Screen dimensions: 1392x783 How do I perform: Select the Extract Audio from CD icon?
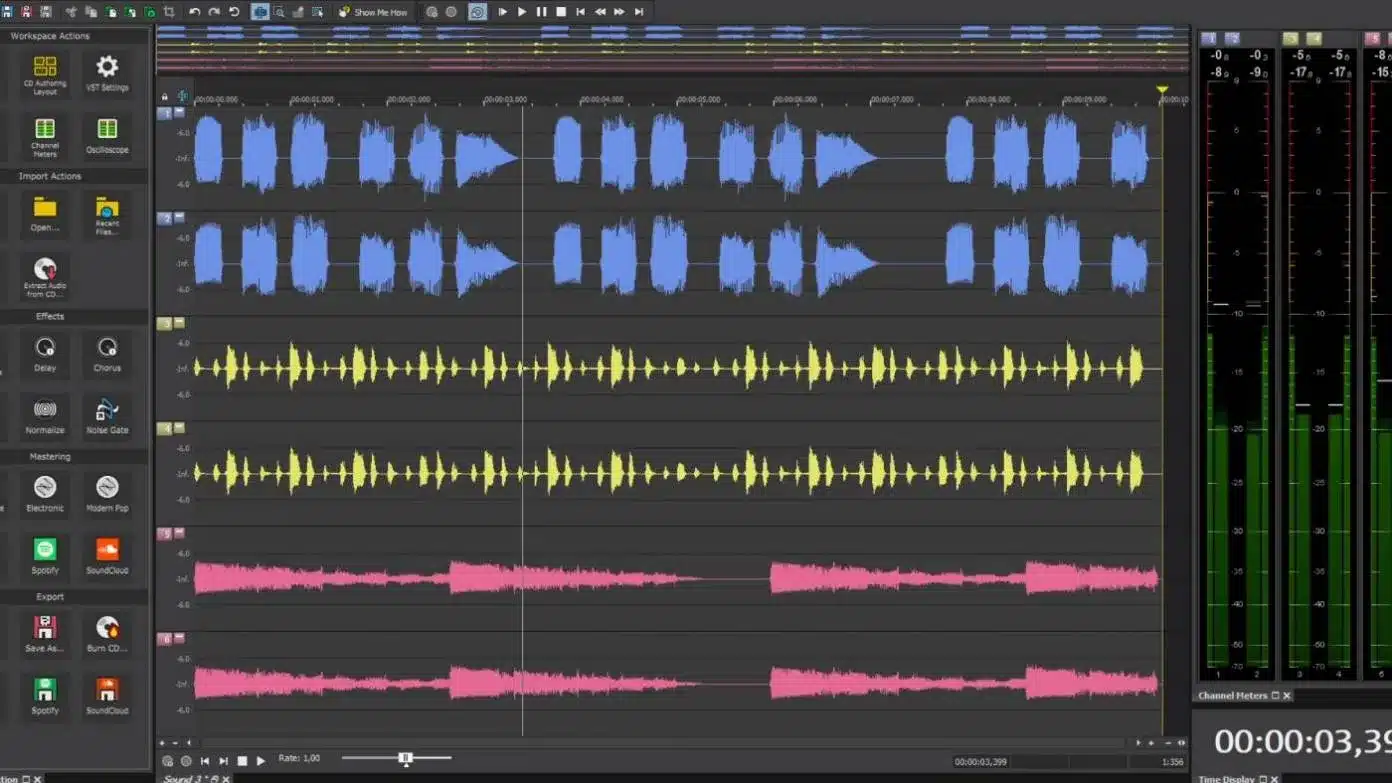click(44, 275)
